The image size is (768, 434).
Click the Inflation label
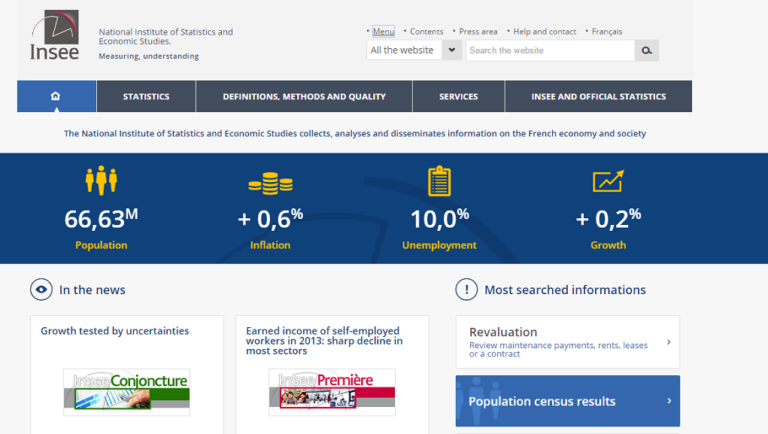coord(270,245)
